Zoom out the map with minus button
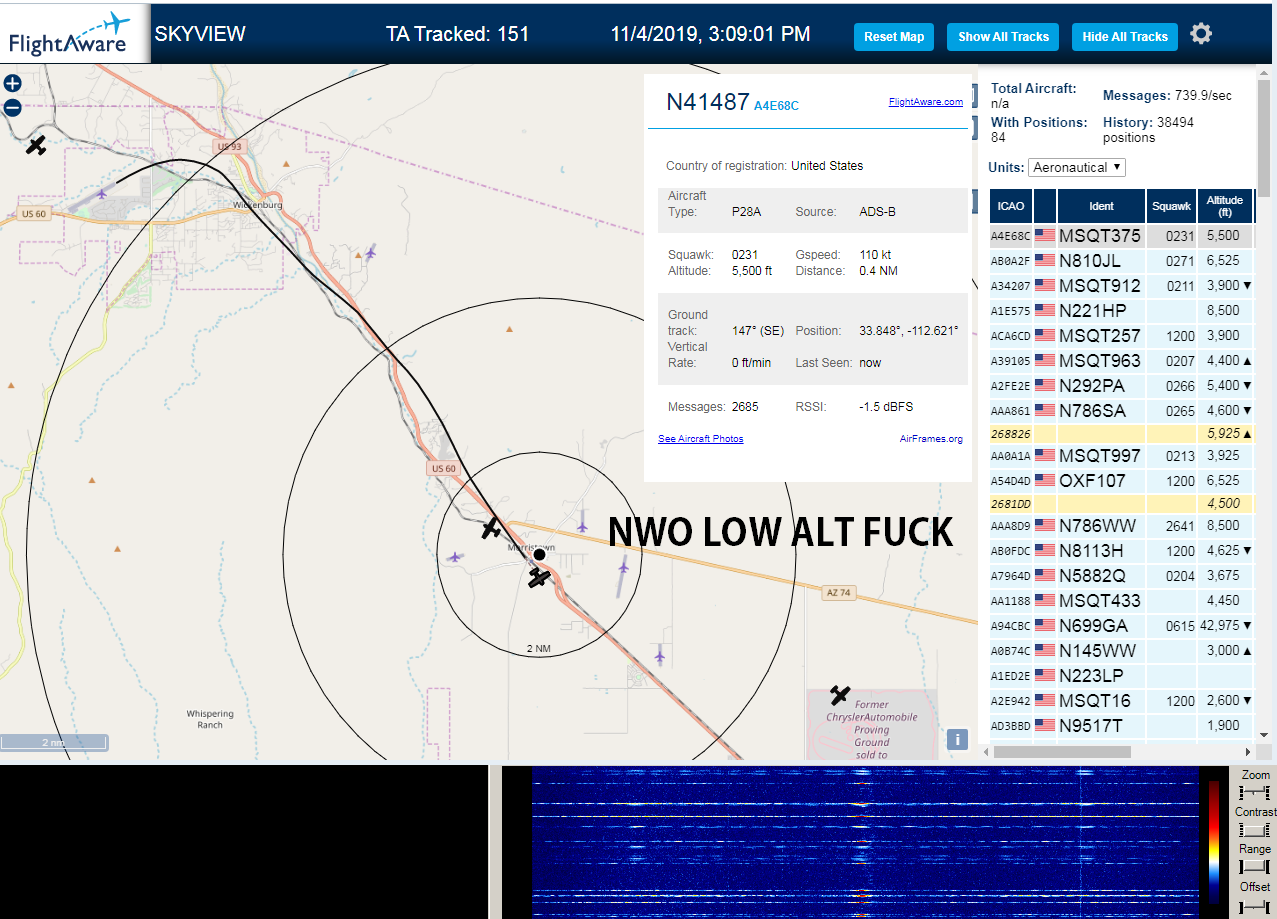 [13, 108]
